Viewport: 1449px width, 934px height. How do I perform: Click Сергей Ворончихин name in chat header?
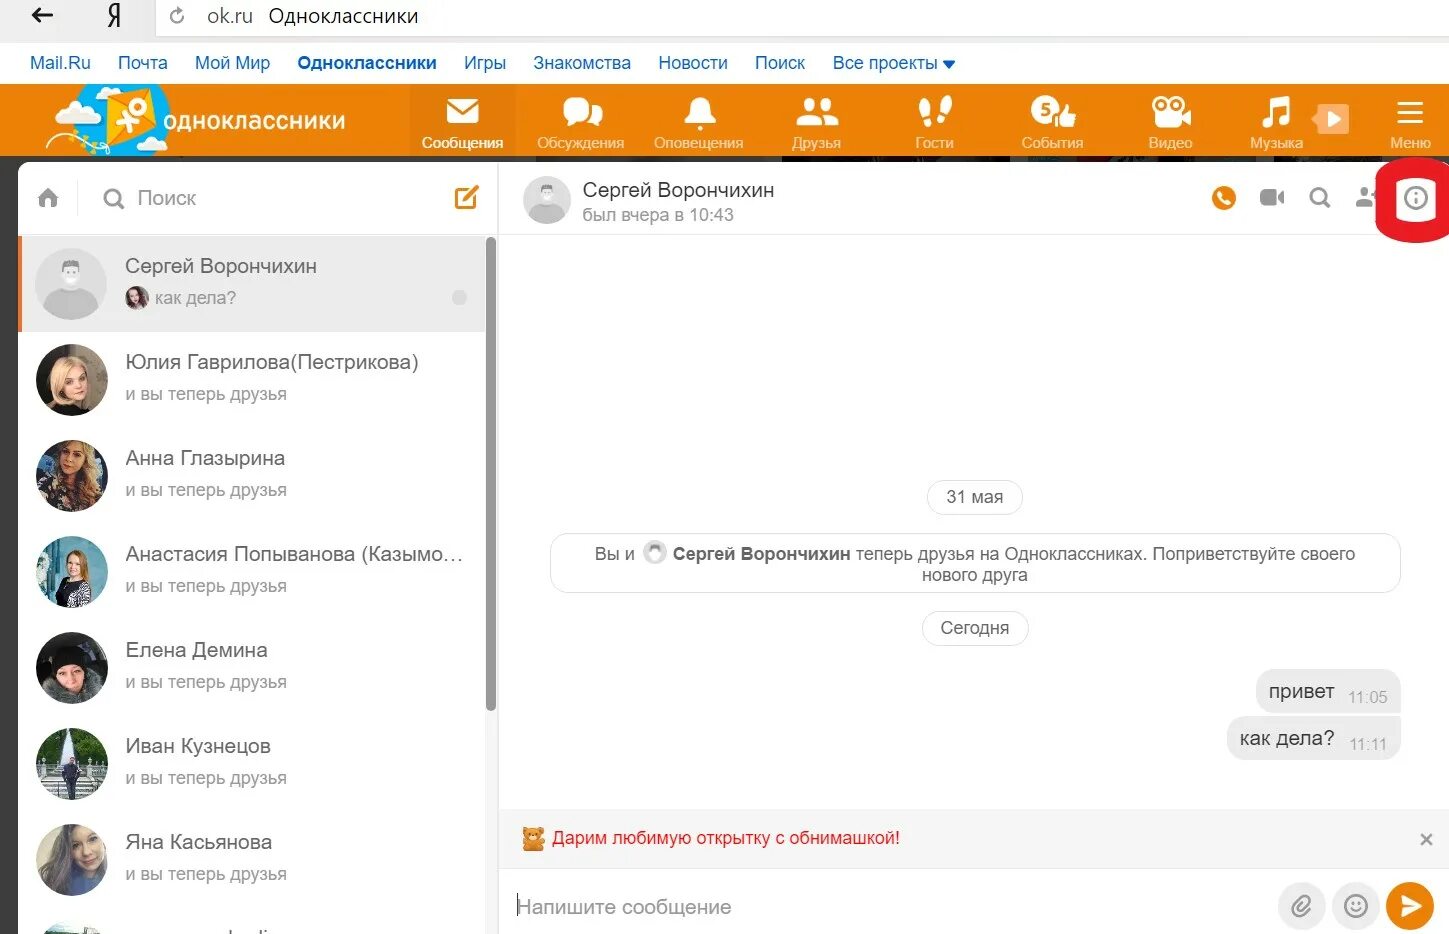pyautogui.click(x=678, y=190)
